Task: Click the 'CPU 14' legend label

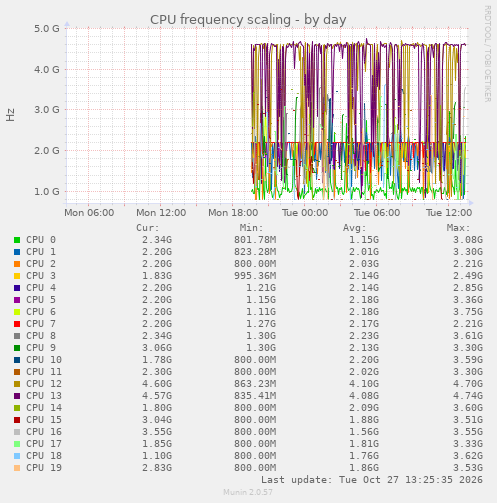Action: [x=44, y=408]
